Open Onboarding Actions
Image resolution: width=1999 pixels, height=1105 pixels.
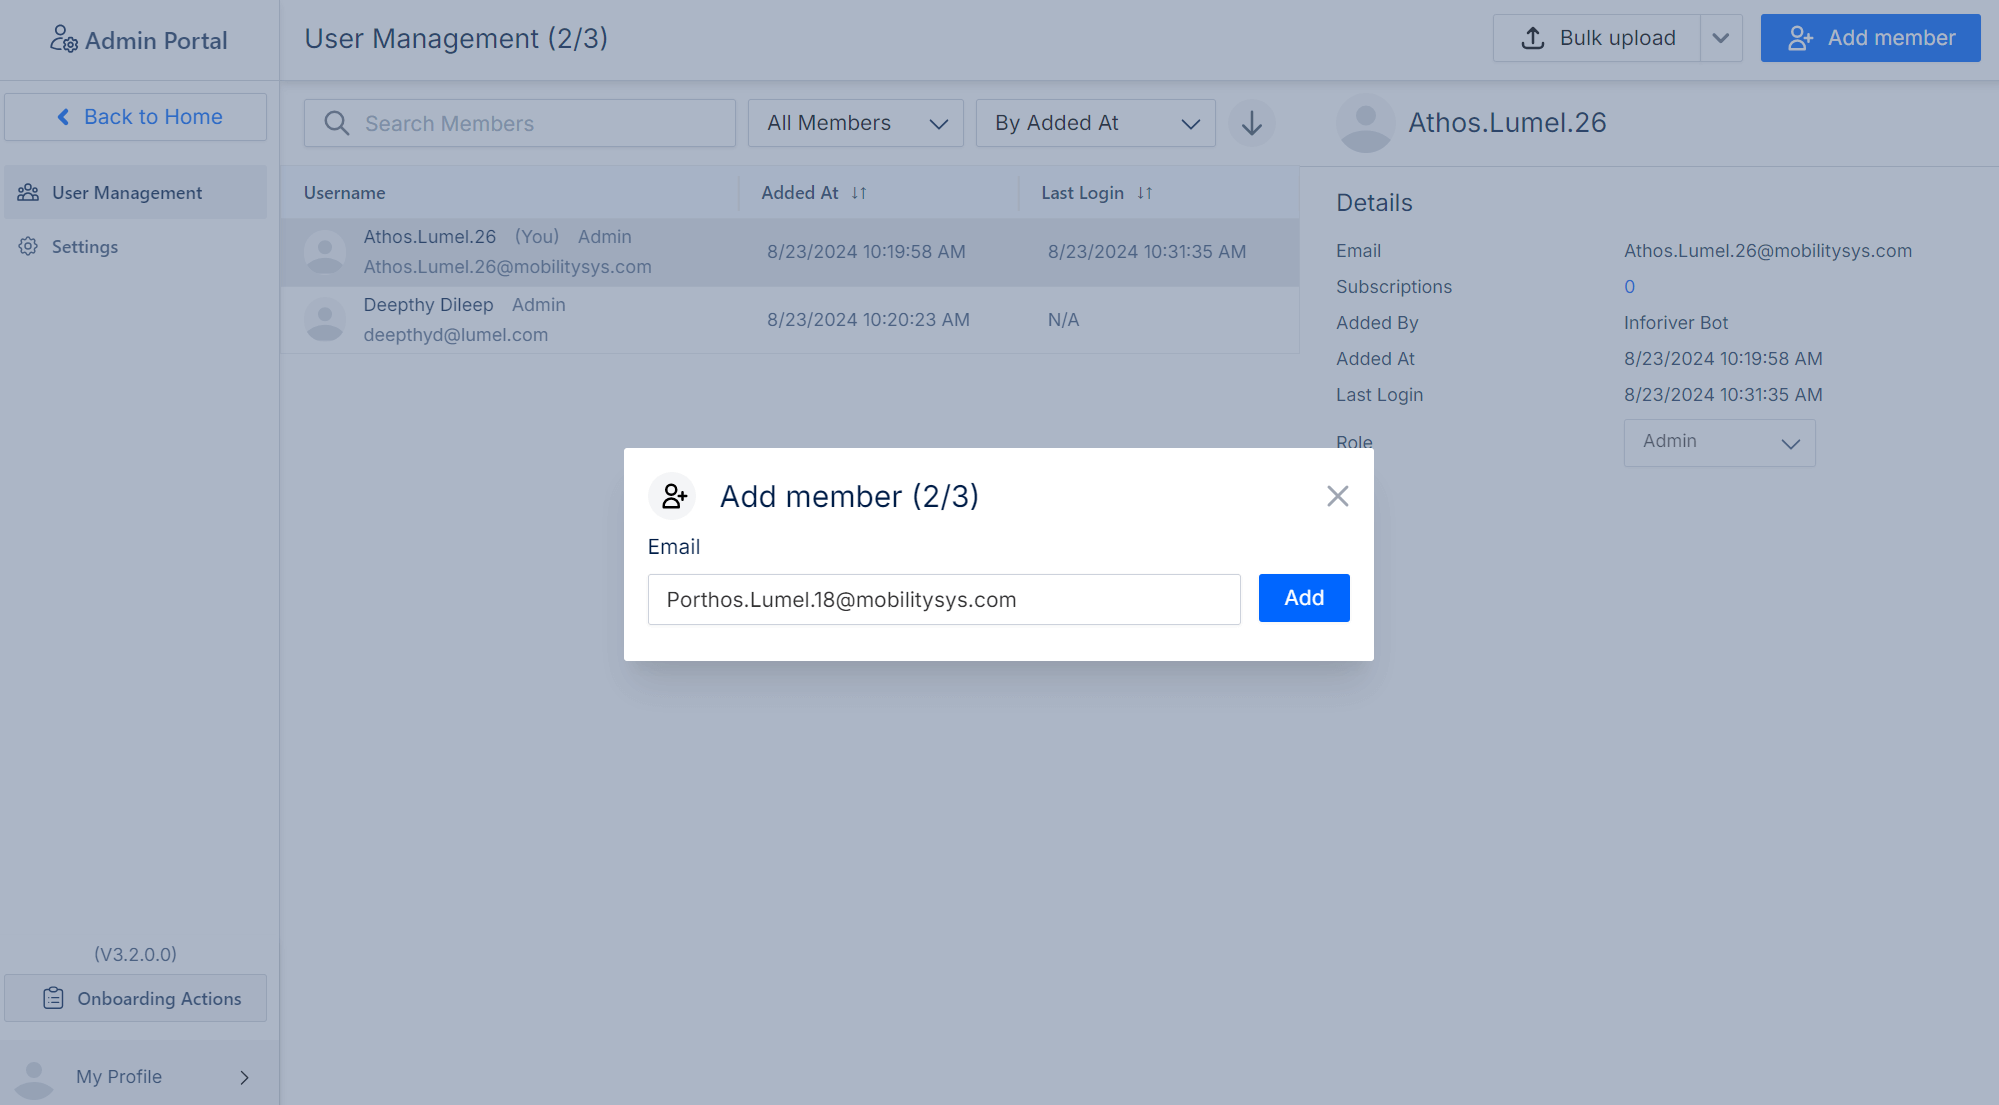coord(135,998)
